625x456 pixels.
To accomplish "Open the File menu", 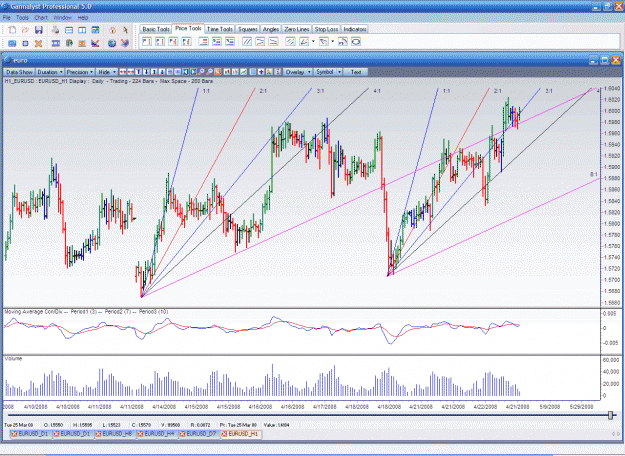I will pos(6,18).
